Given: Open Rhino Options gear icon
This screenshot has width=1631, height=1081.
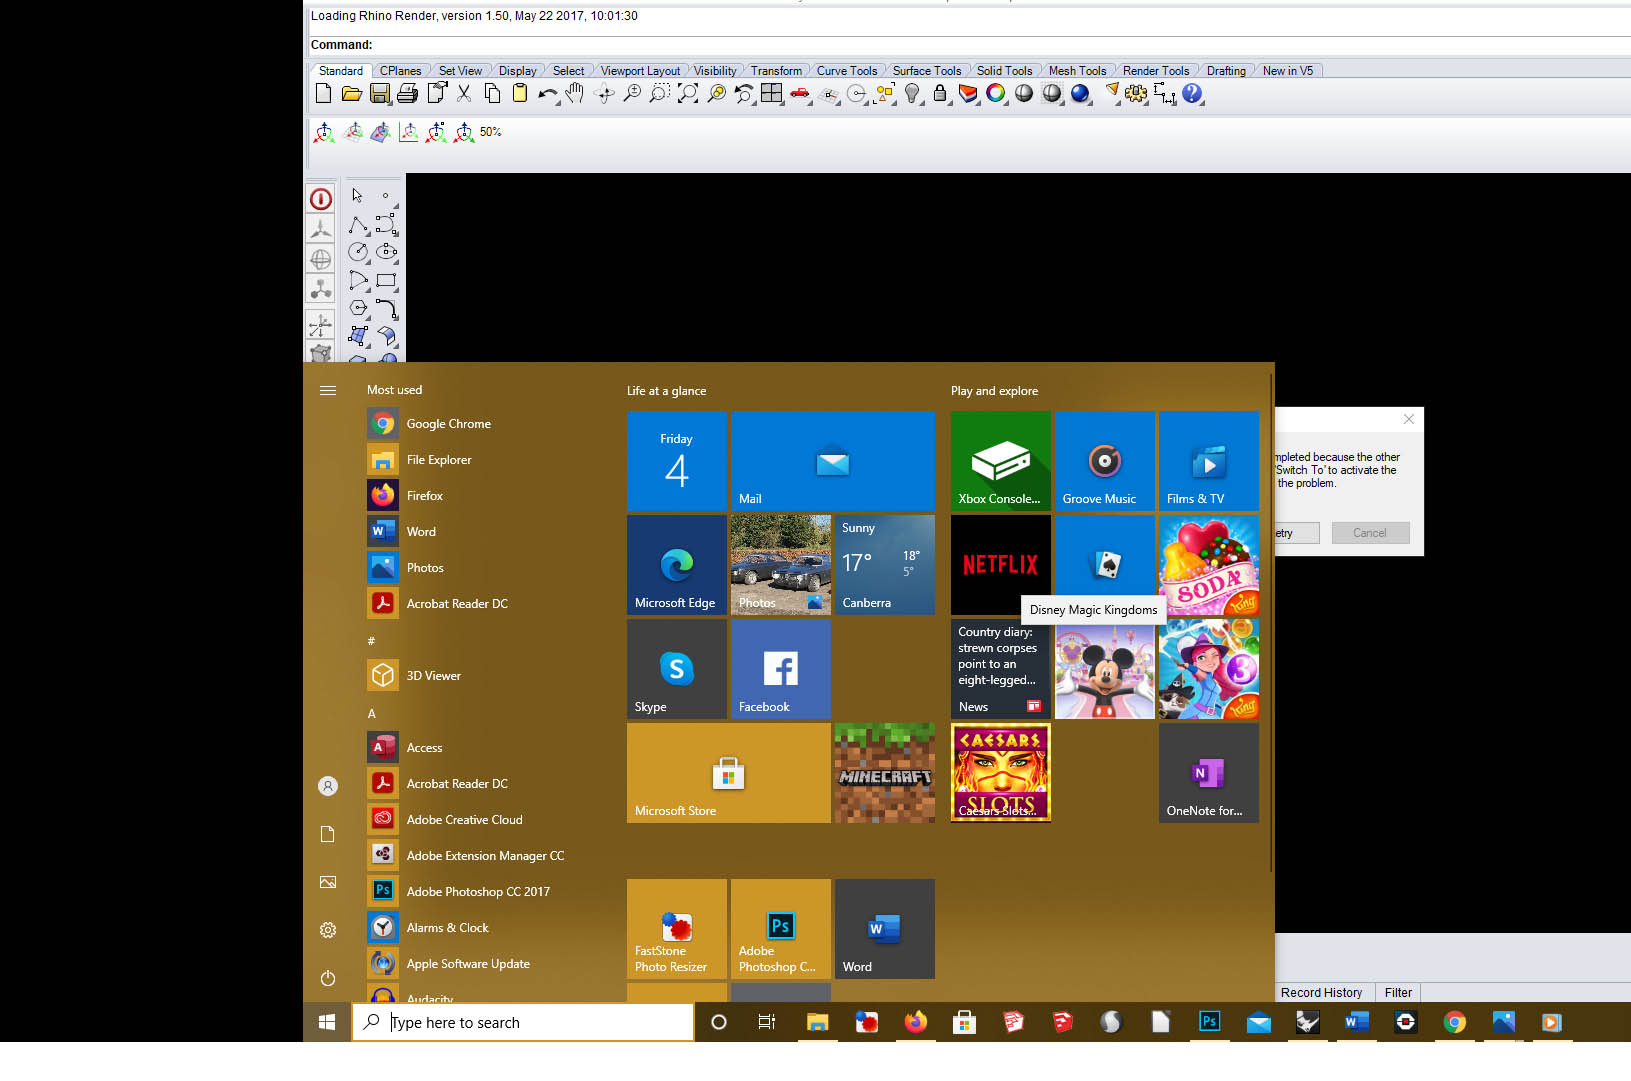Looking at the screenshot, I should tap(1137, 94).
